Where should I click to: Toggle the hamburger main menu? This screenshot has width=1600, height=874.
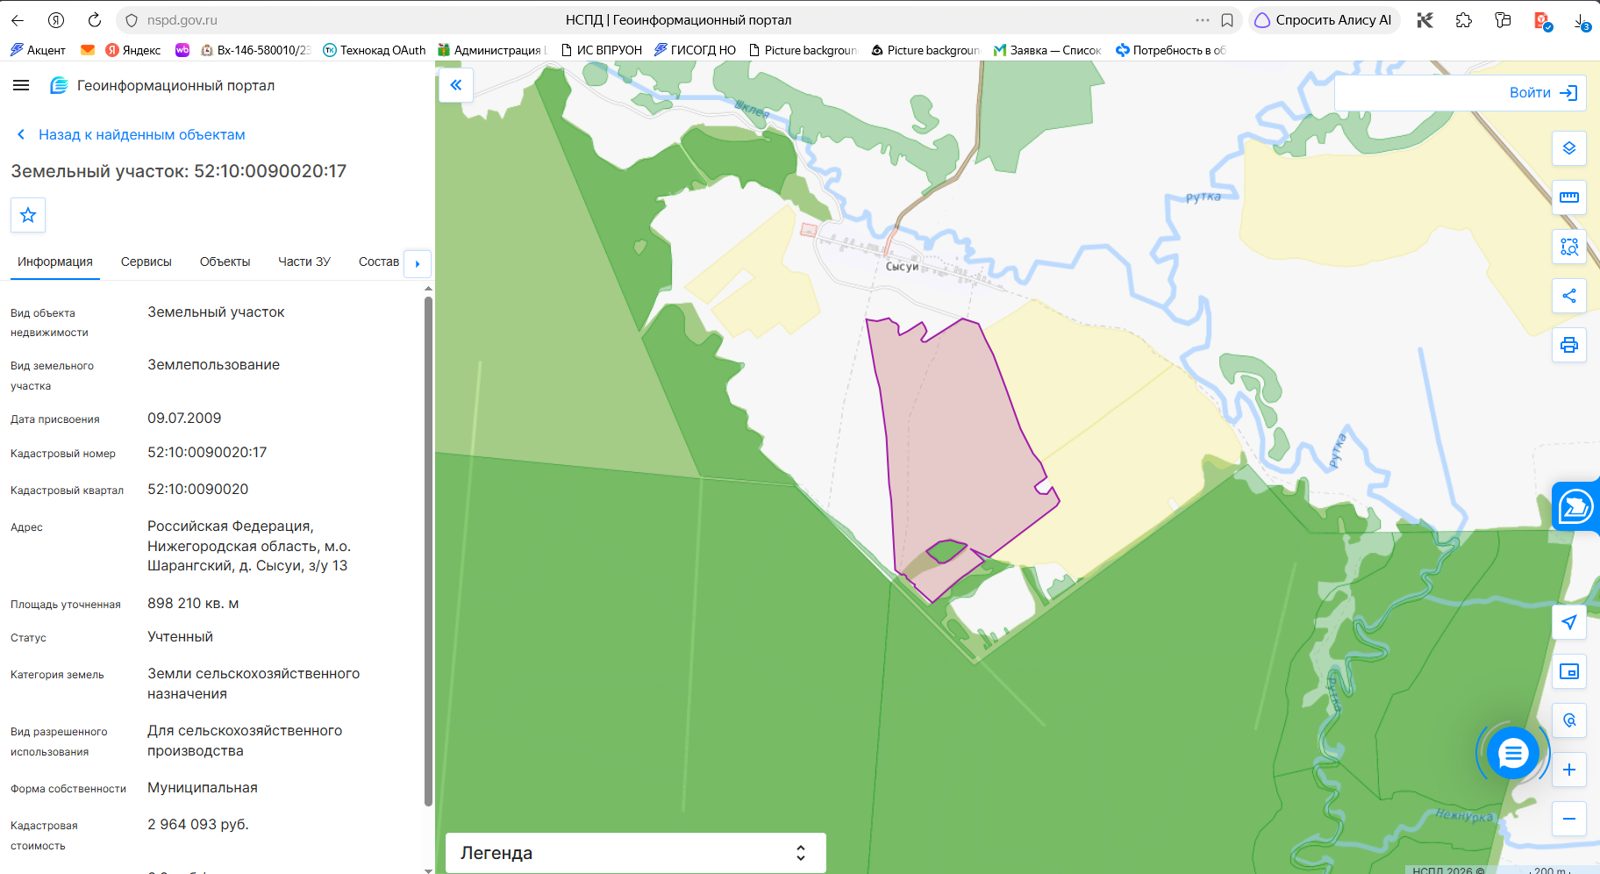(x=21, y=86)
